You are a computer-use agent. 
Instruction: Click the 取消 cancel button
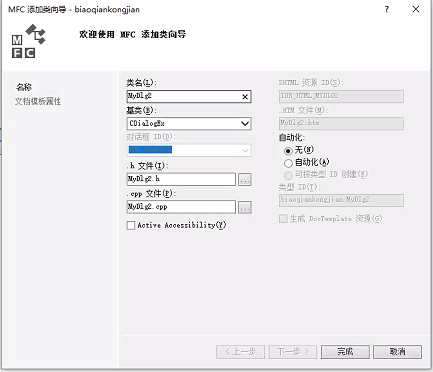(398, 352)
